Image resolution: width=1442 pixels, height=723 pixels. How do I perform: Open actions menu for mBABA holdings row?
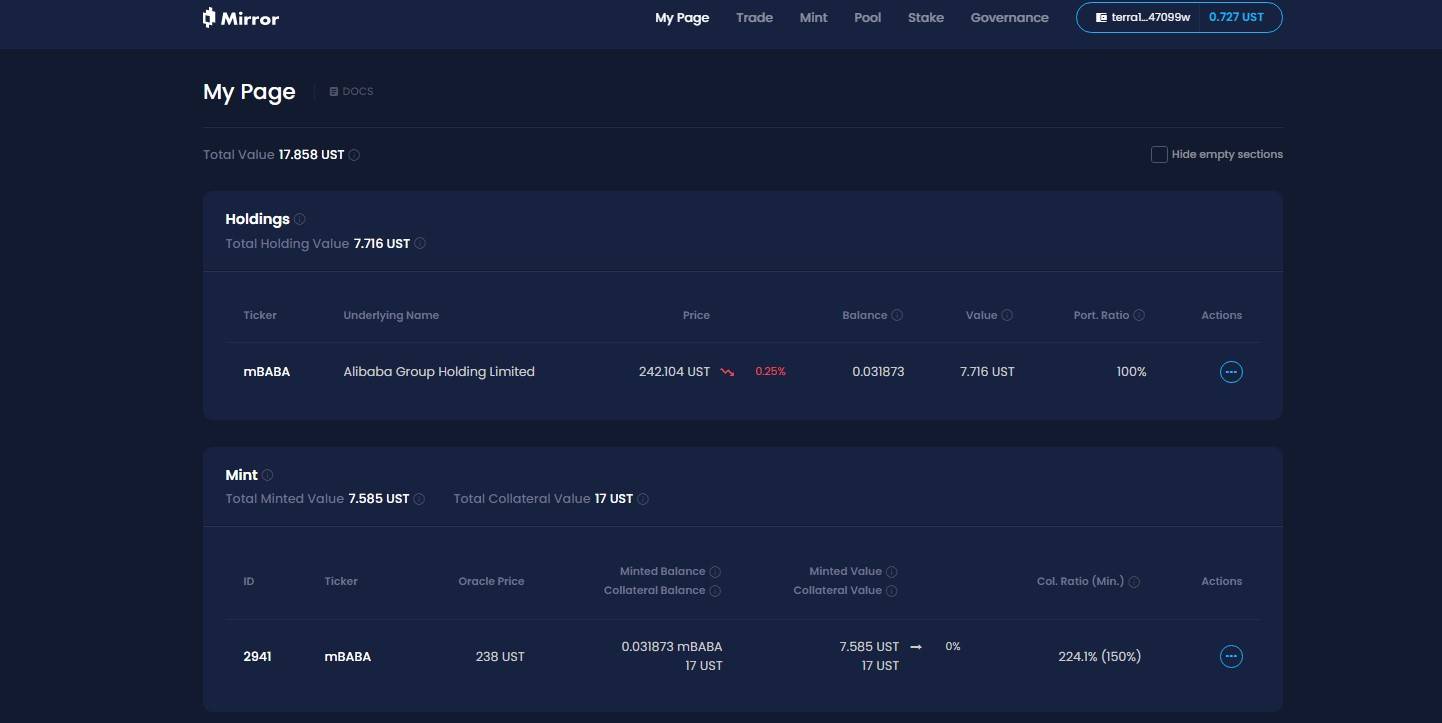coord(1231,372)
